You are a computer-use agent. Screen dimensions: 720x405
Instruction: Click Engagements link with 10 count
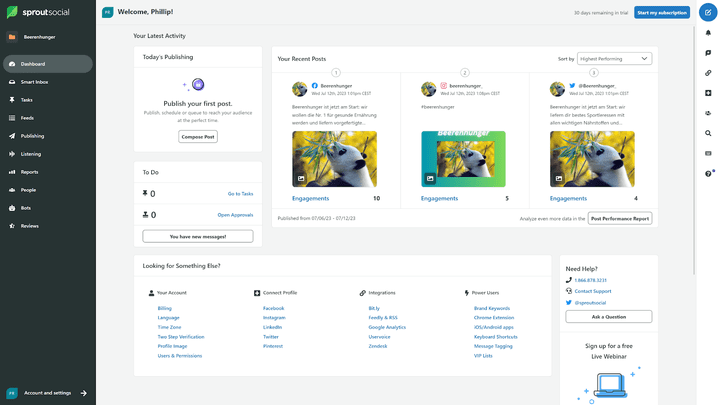pyautogui.click(x=310, y=198)
